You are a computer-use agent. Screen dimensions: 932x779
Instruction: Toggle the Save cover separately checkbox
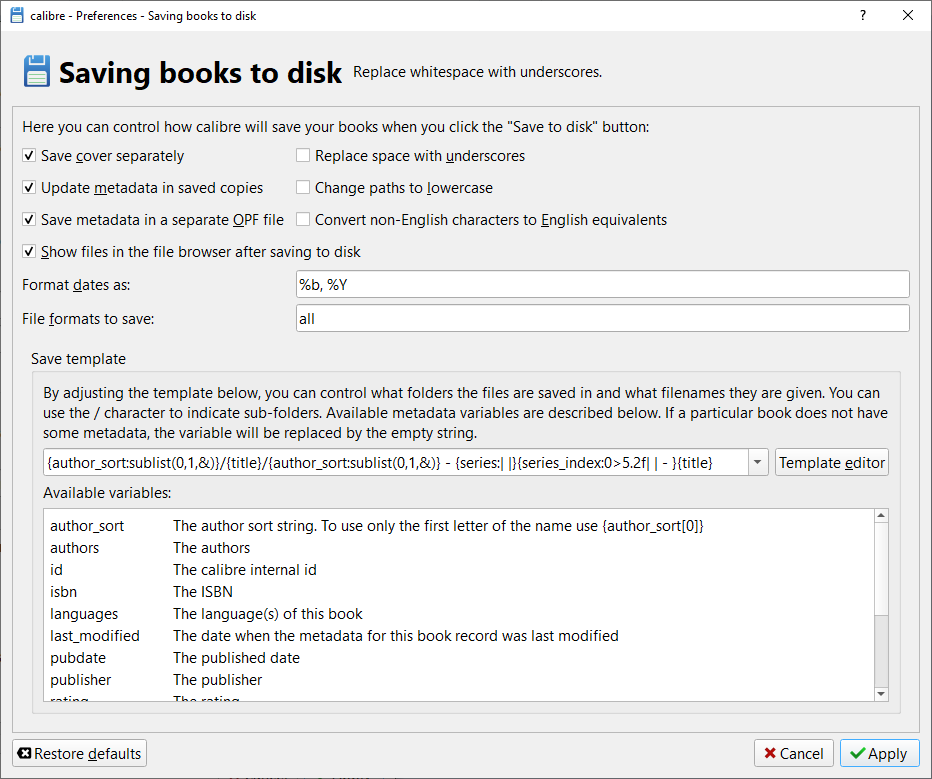coord(29,156)
